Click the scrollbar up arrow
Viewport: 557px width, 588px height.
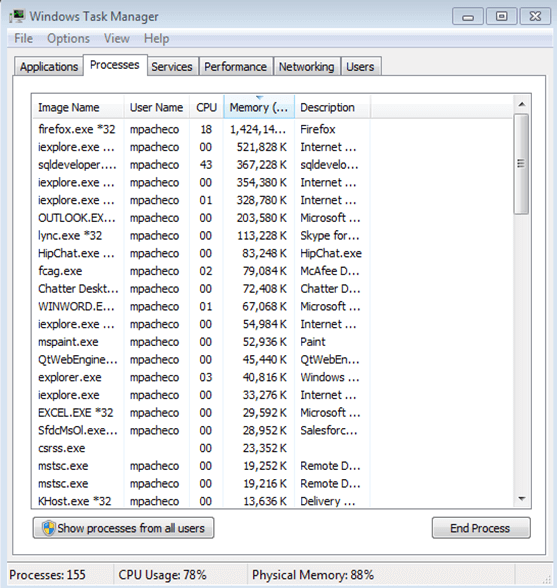tap(522, 105)
